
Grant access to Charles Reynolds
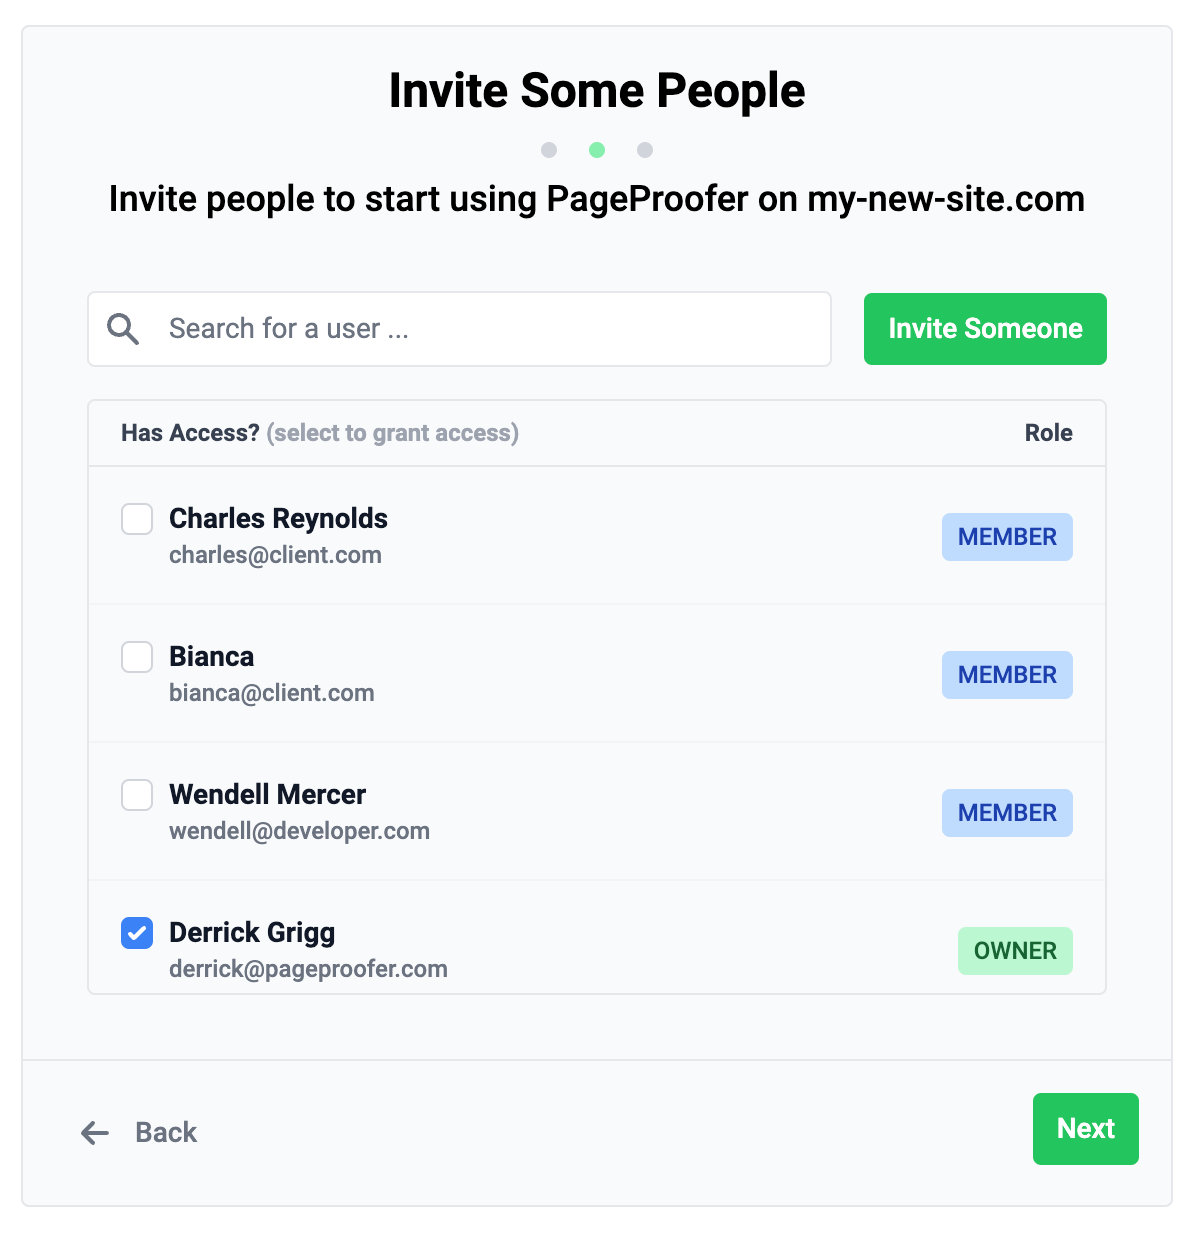pyautogui.click(x=137, y=519)
